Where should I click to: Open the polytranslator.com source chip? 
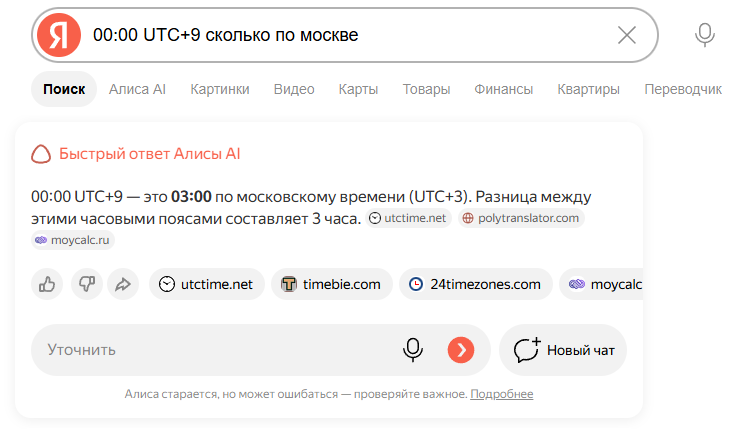coord(521,218)
